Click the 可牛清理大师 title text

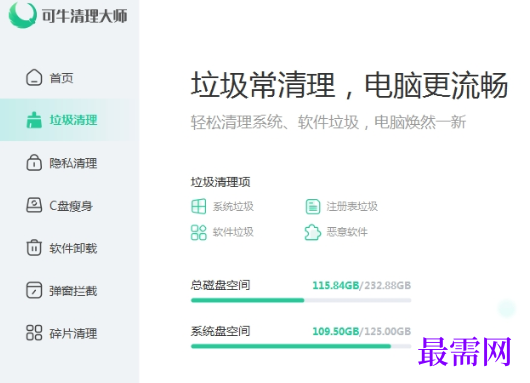tap(85, 16)
